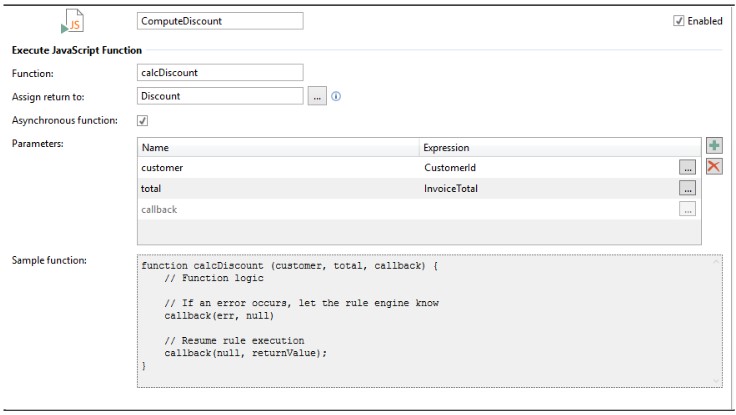736x415 pixels.
Task: Add a new parameter with green plus
Action: [x=713, y=146]
